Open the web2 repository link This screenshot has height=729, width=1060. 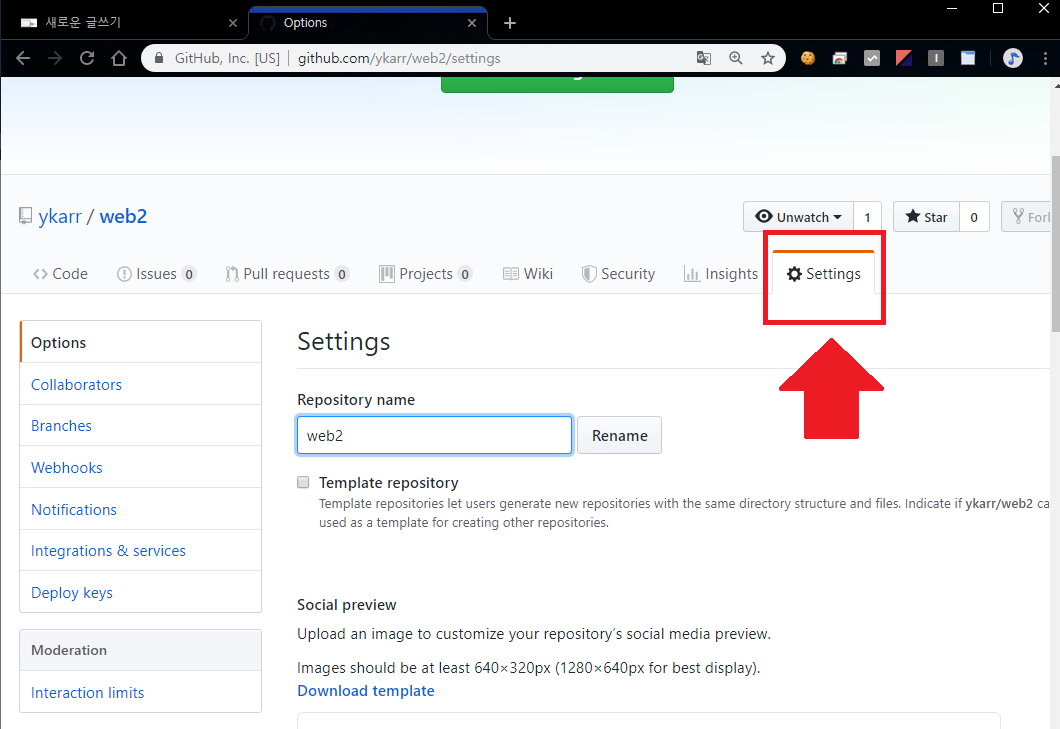point(123,216)
